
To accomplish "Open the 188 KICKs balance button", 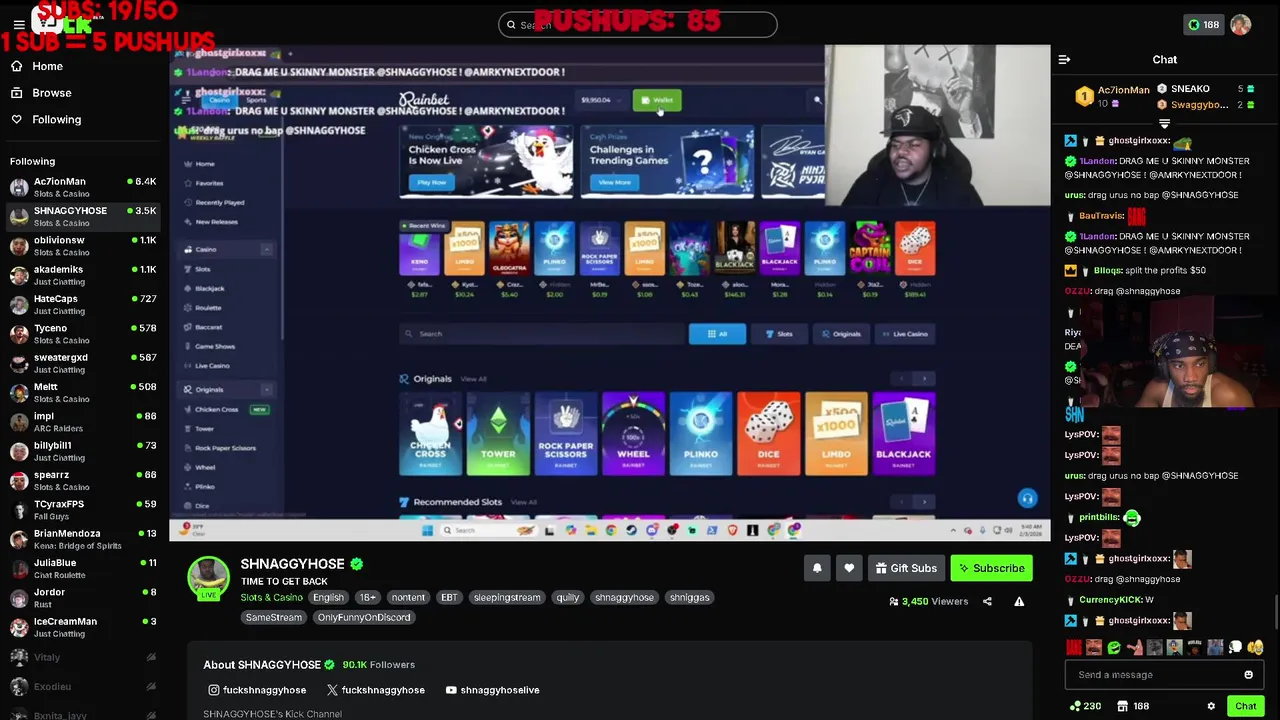I will 1202,24.
